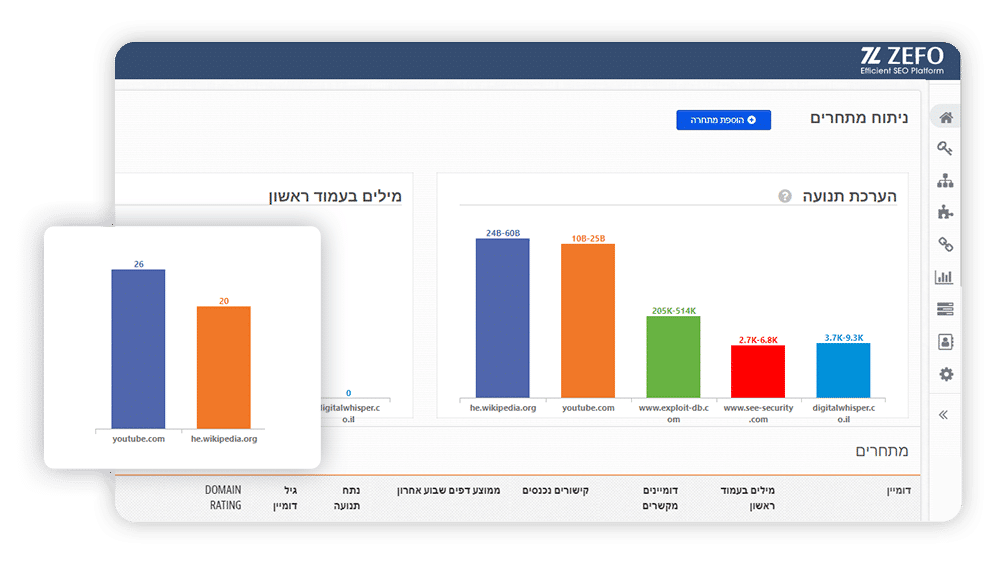
Task: Click the green www.exploit-db.com bar
Action: click(x=673, y=357)
